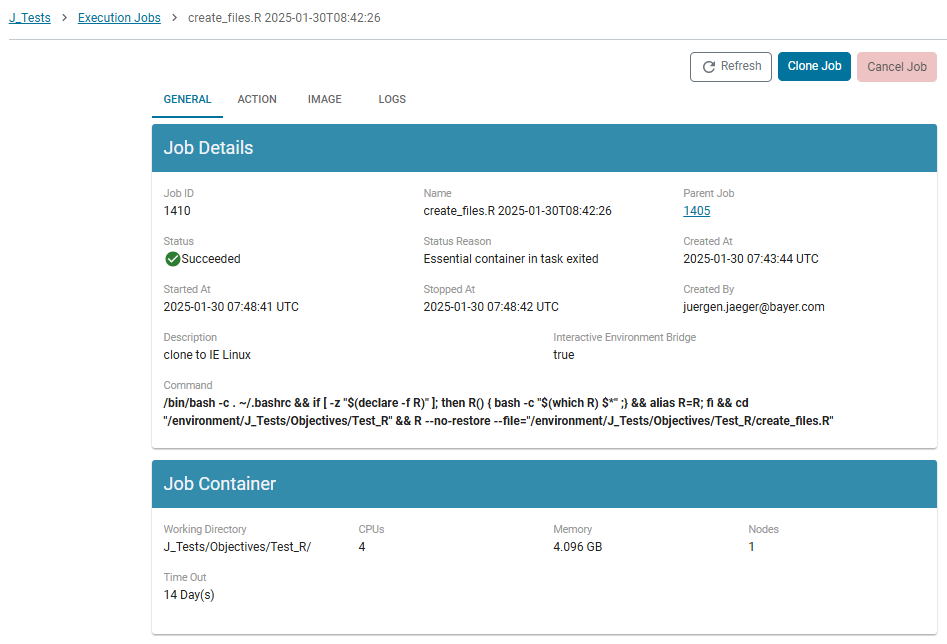Click the creator email juergen.jaeger@bayer.com
This screenshot has height=644, width=947.
pos(753,307)
